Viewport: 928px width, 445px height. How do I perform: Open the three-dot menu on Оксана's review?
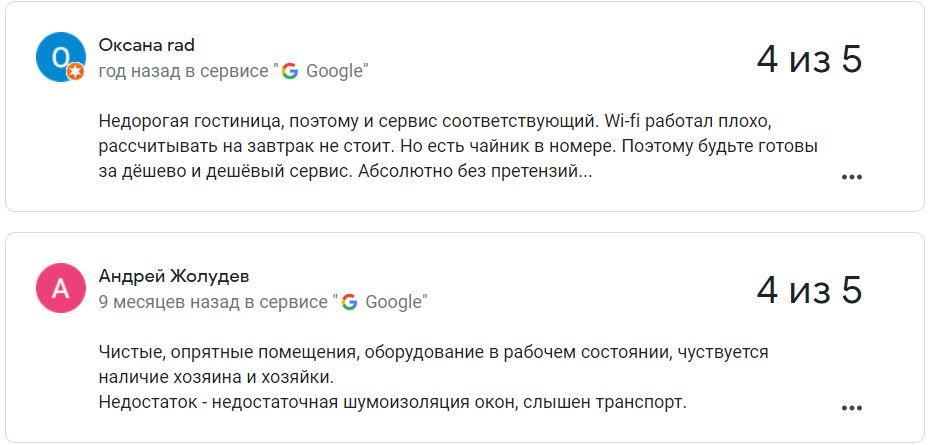[x=851, y=177]
